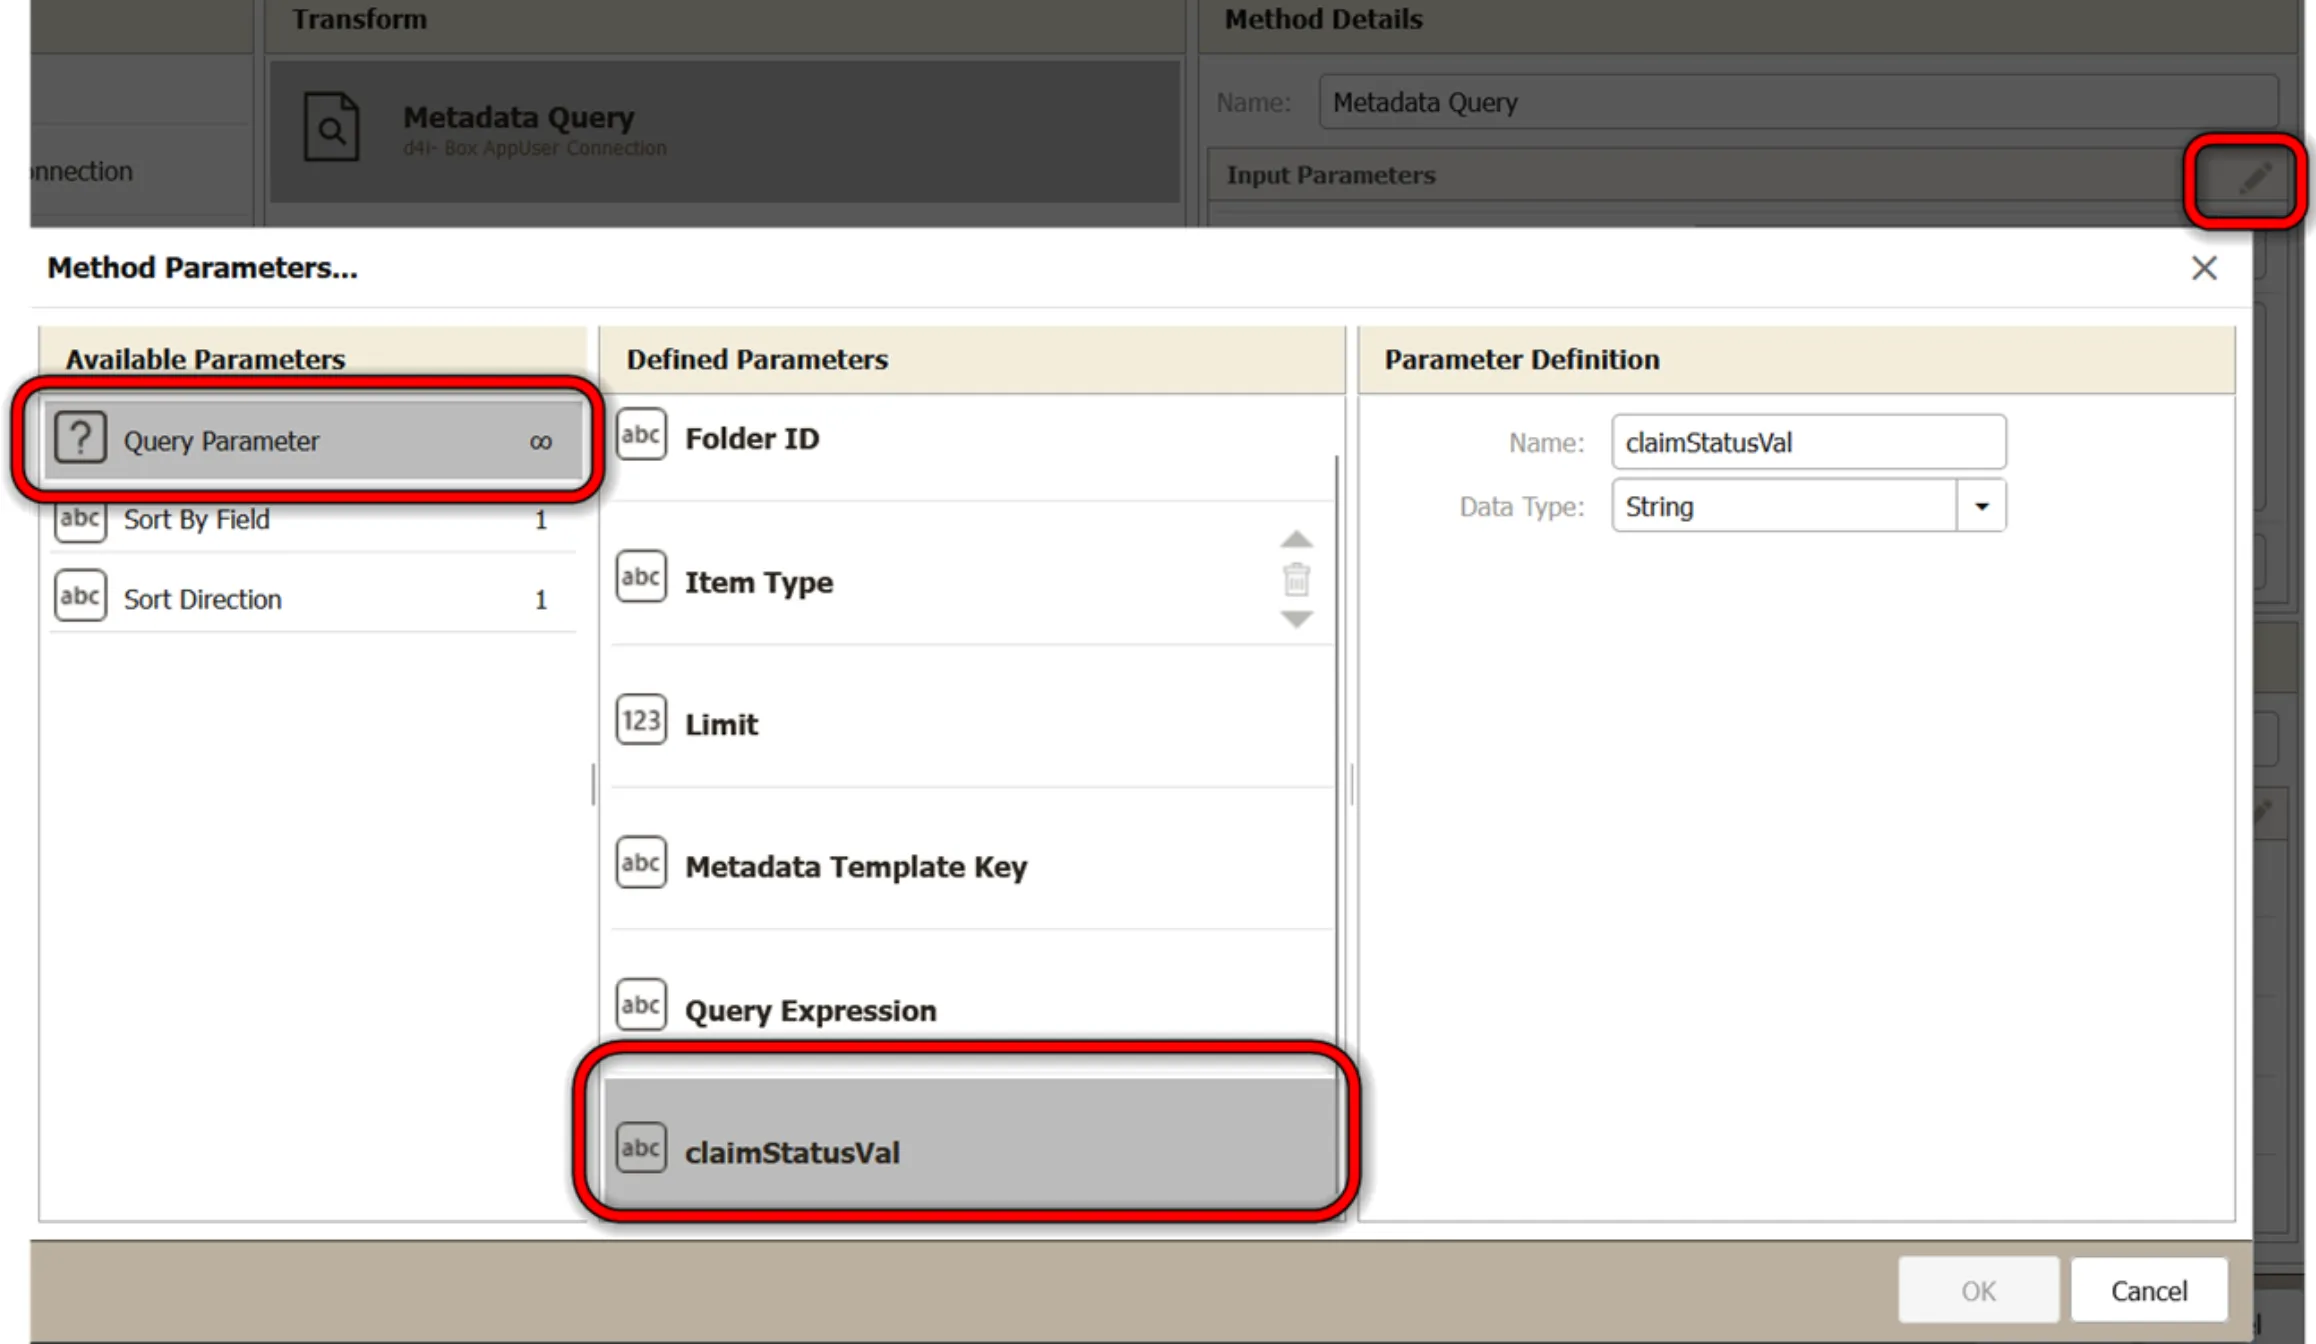The height and width of the screenshot is (1344, 2316).
Task: Open the Data Type String dropdown
Action: (x=1808, y=505)
